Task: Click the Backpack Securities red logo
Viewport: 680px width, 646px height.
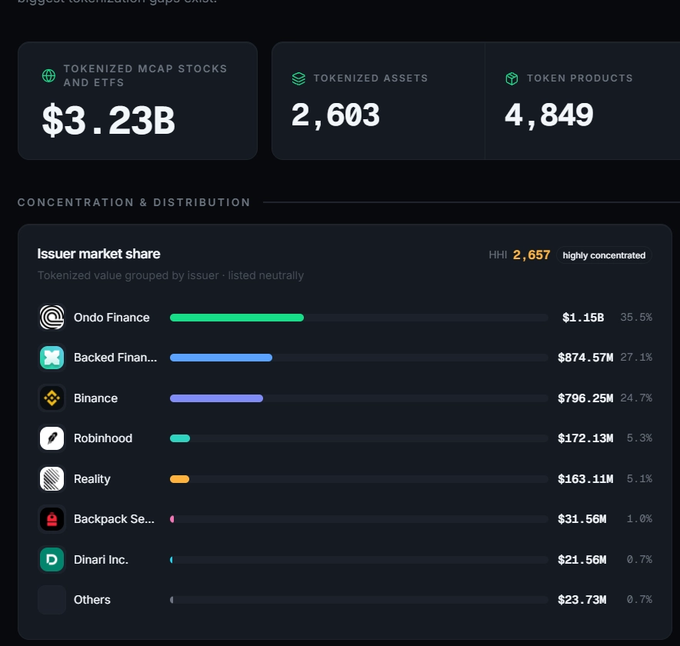Action: (52, 519)
